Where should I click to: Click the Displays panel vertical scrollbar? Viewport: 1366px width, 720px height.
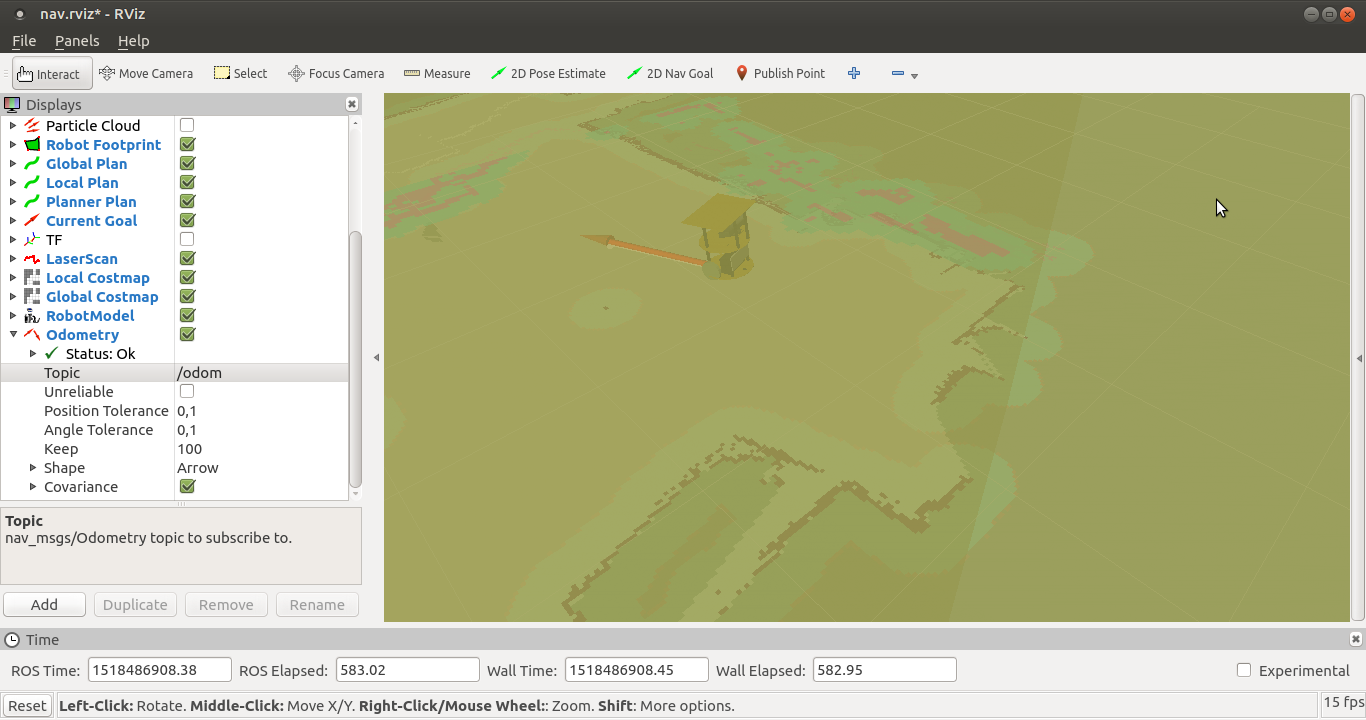coord(355,360)
